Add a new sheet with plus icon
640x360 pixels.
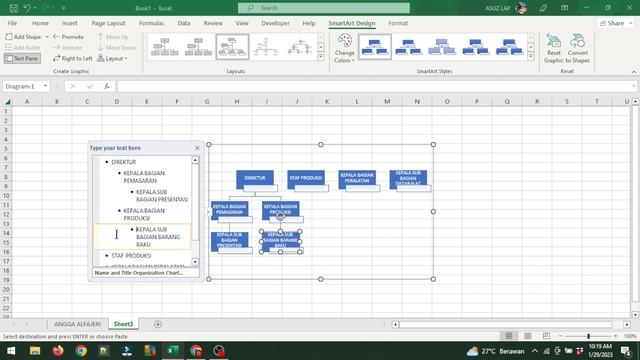pos(158,324)
